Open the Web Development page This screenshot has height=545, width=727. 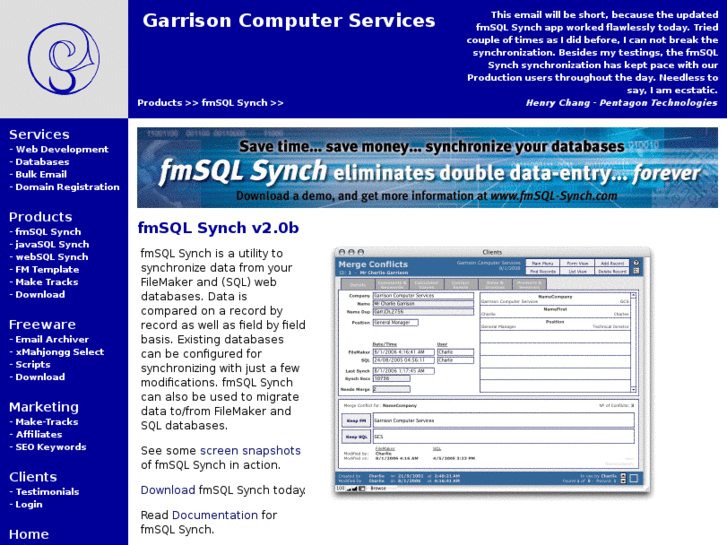62,149
